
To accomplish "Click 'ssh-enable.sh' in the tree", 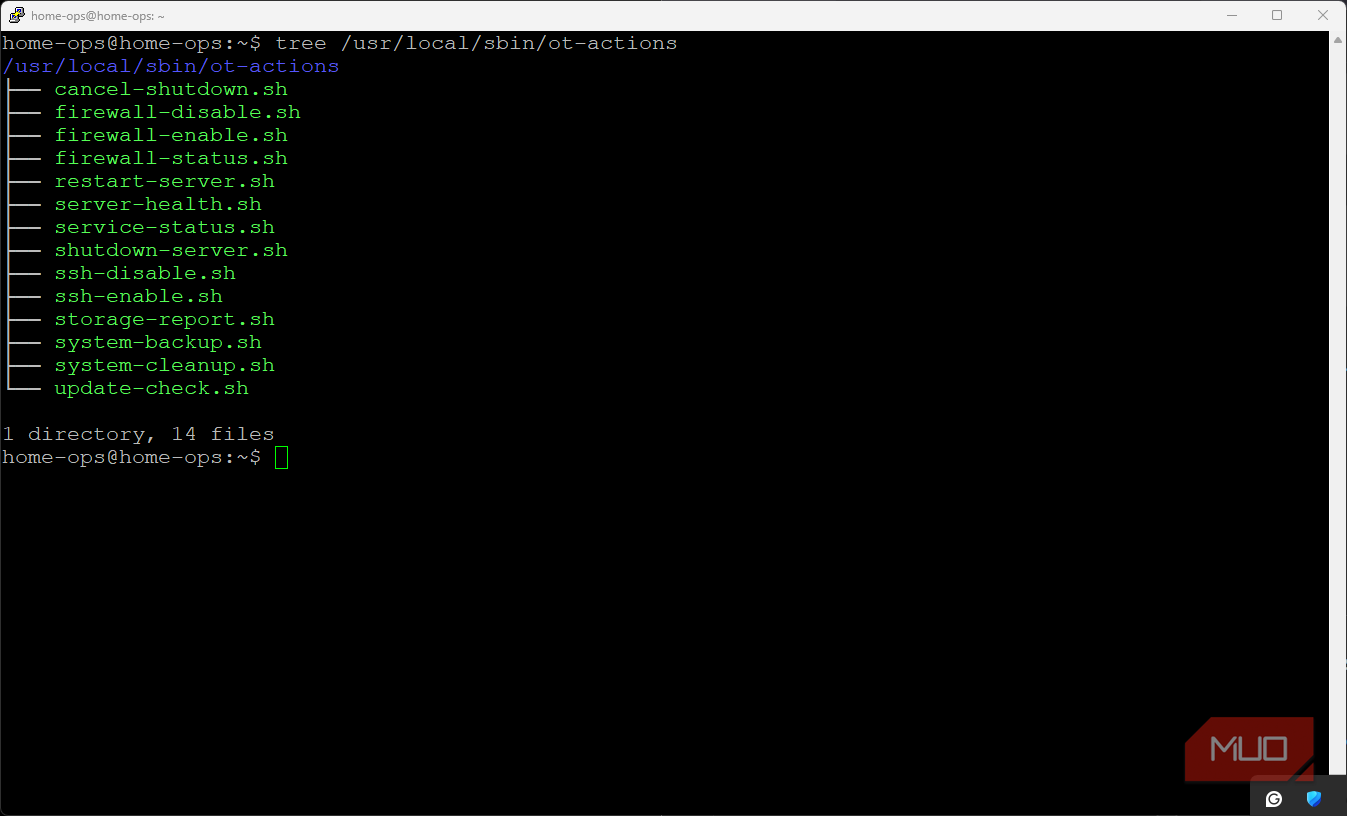I will pos(138,296).
